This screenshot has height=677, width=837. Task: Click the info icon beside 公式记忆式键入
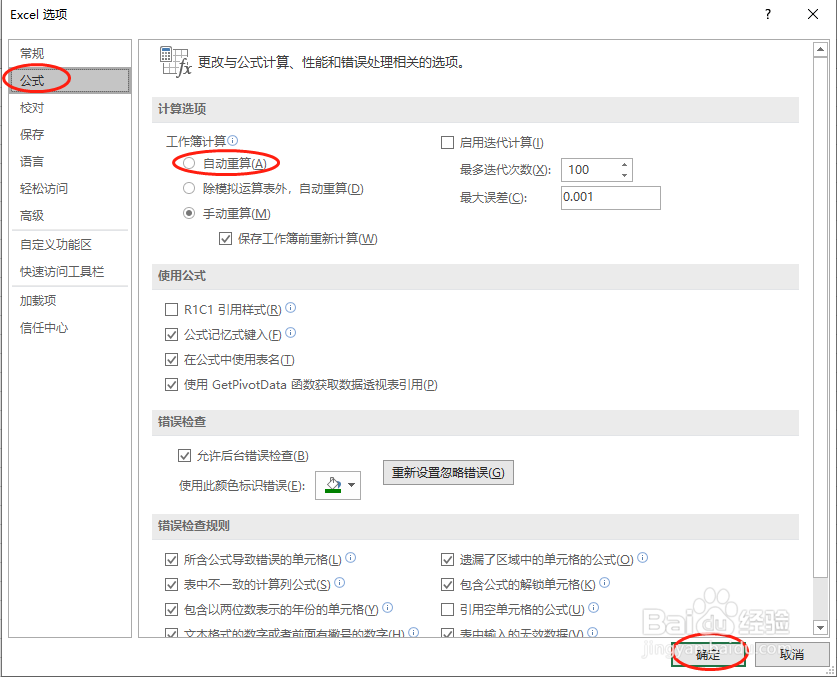(290, 333)
